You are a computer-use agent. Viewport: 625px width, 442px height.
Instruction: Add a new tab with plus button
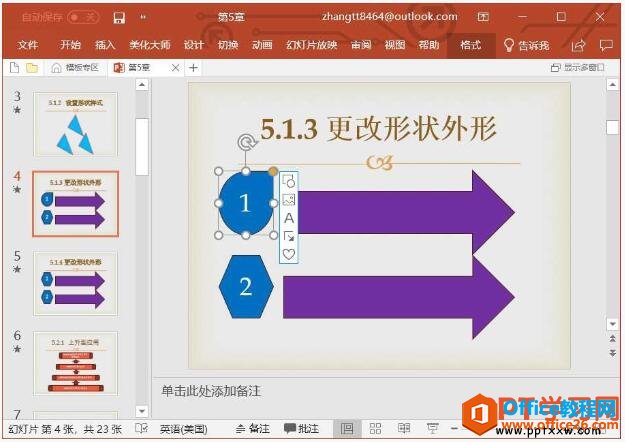pos(193,68)
